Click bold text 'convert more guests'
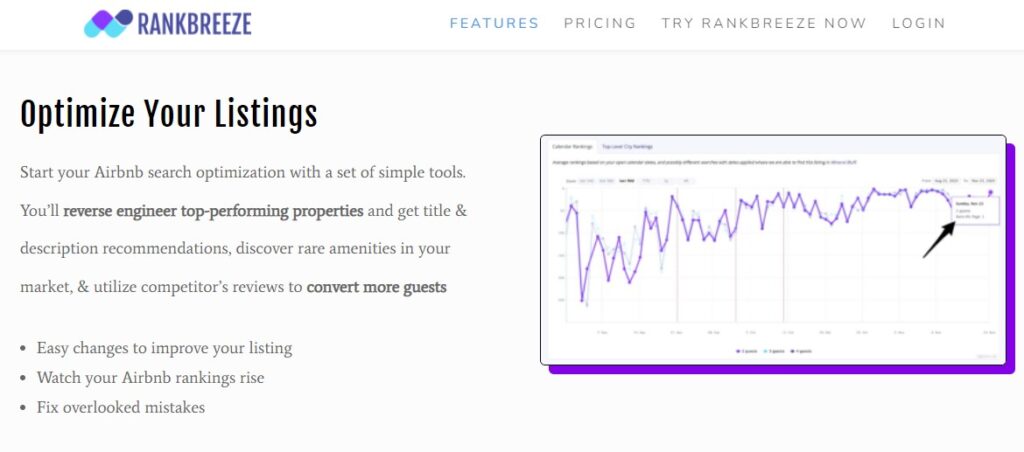 [377, 287]
